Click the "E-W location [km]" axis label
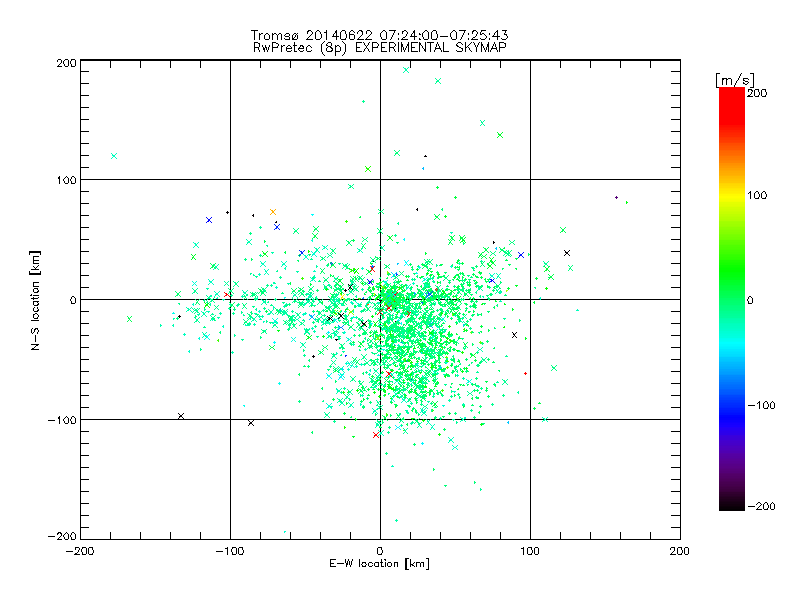Viewport: 800px width, 600px height. (379, 564)
